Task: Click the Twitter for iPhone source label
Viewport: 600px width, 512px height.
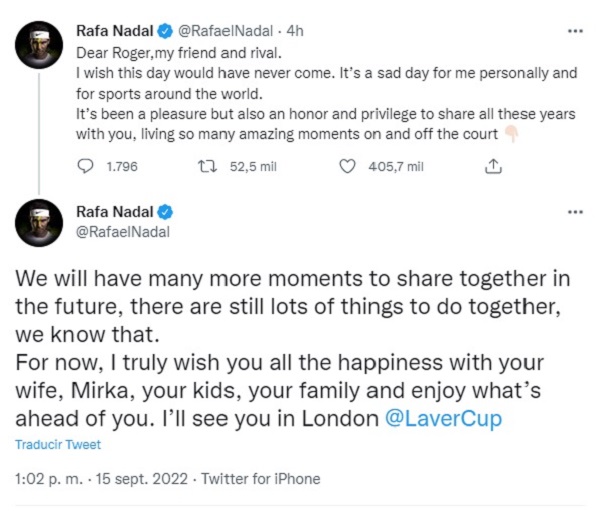Action: pos(260,479)
